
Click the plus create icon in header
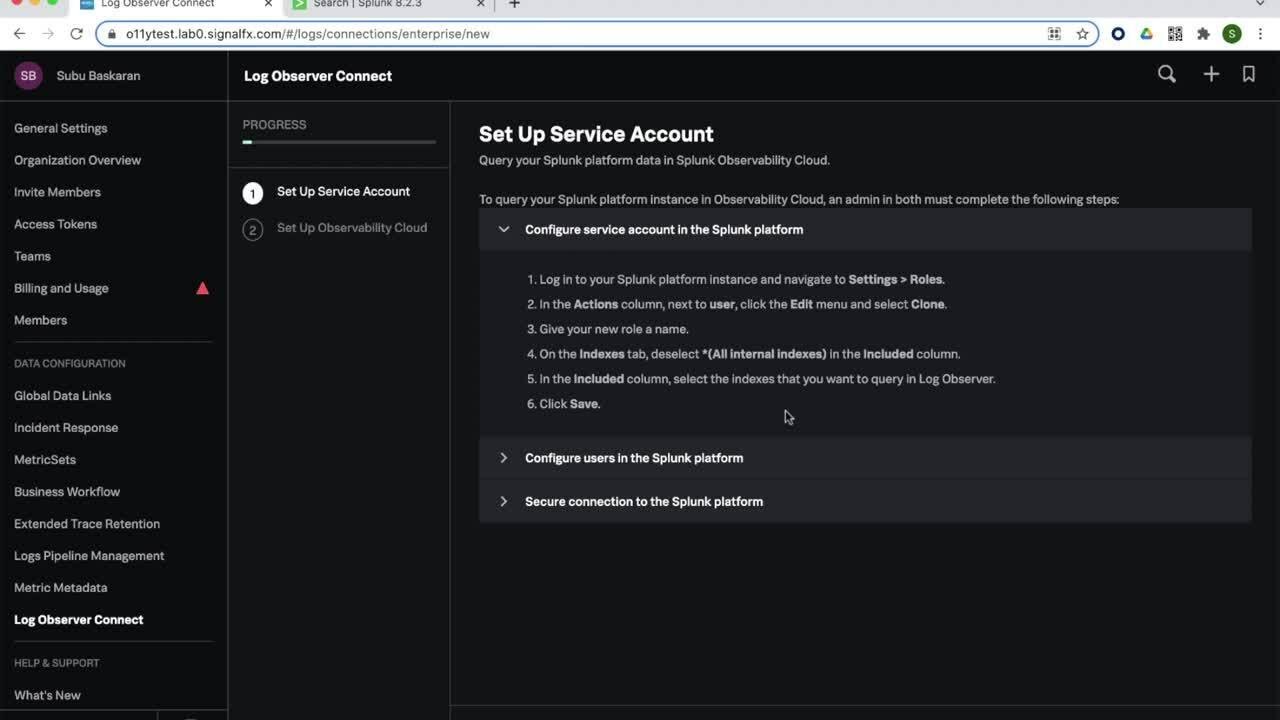click(x=1211, y=74)
